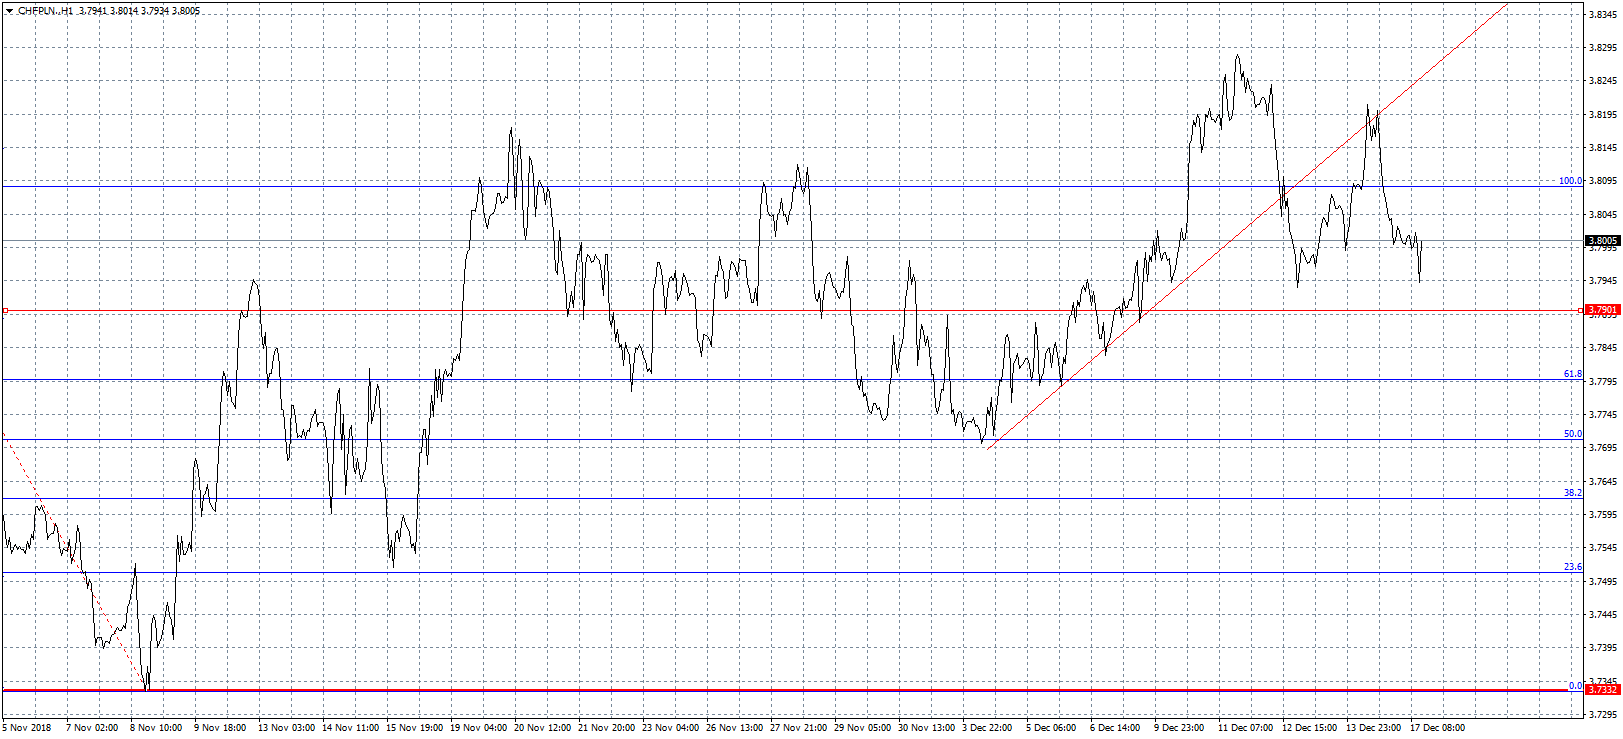Click the CHFPLN.,H1 symbol title text
The height and width of the screenshot is (739, 1623).
click(x=46, y=11)
